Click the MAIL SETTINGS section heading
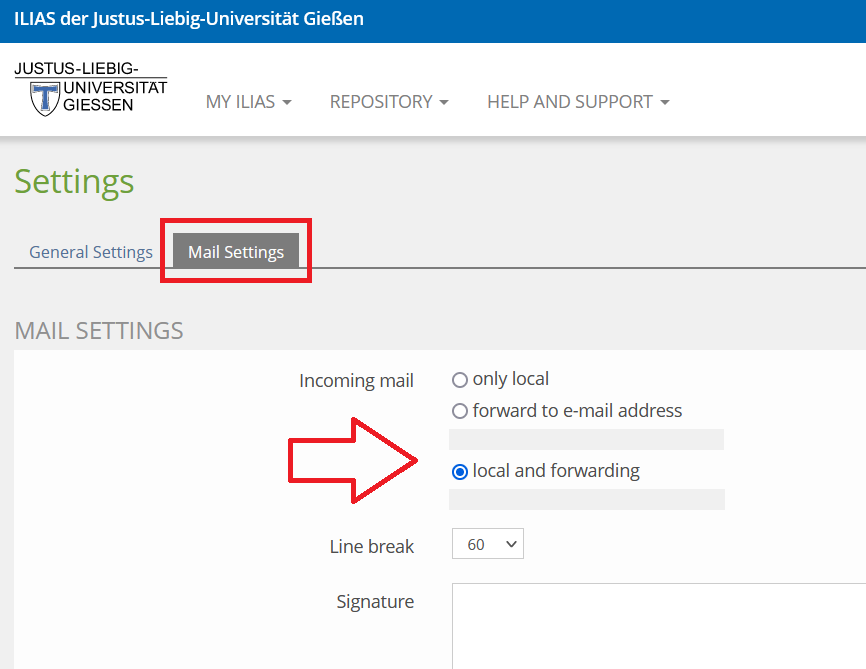This screenshot has width=866, height=669. tap(99, 331)
